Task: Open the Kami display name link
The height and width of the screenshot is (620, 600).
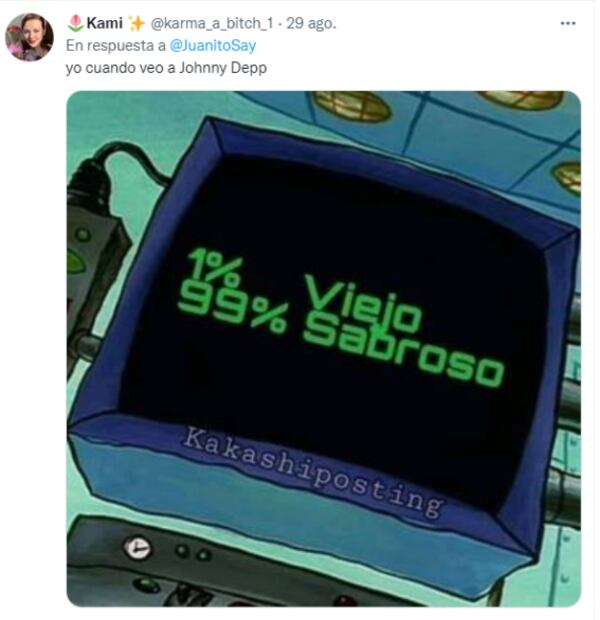Action: (104, 23)
